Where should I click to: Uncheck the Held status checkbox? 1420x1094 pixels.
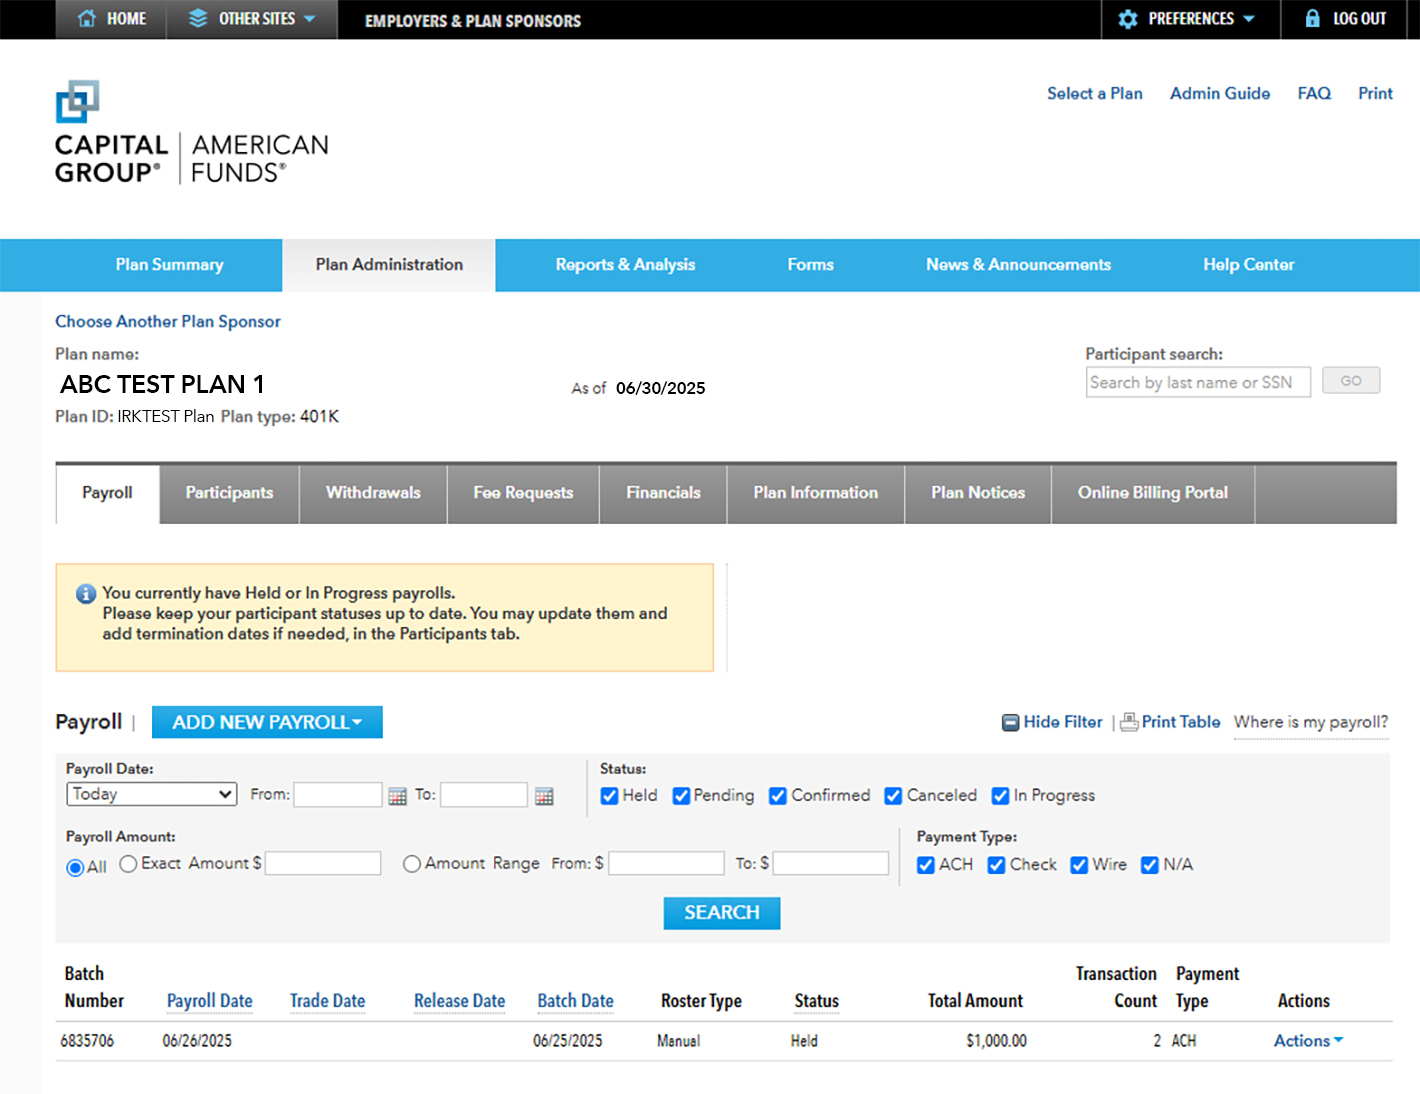[609, 796]
